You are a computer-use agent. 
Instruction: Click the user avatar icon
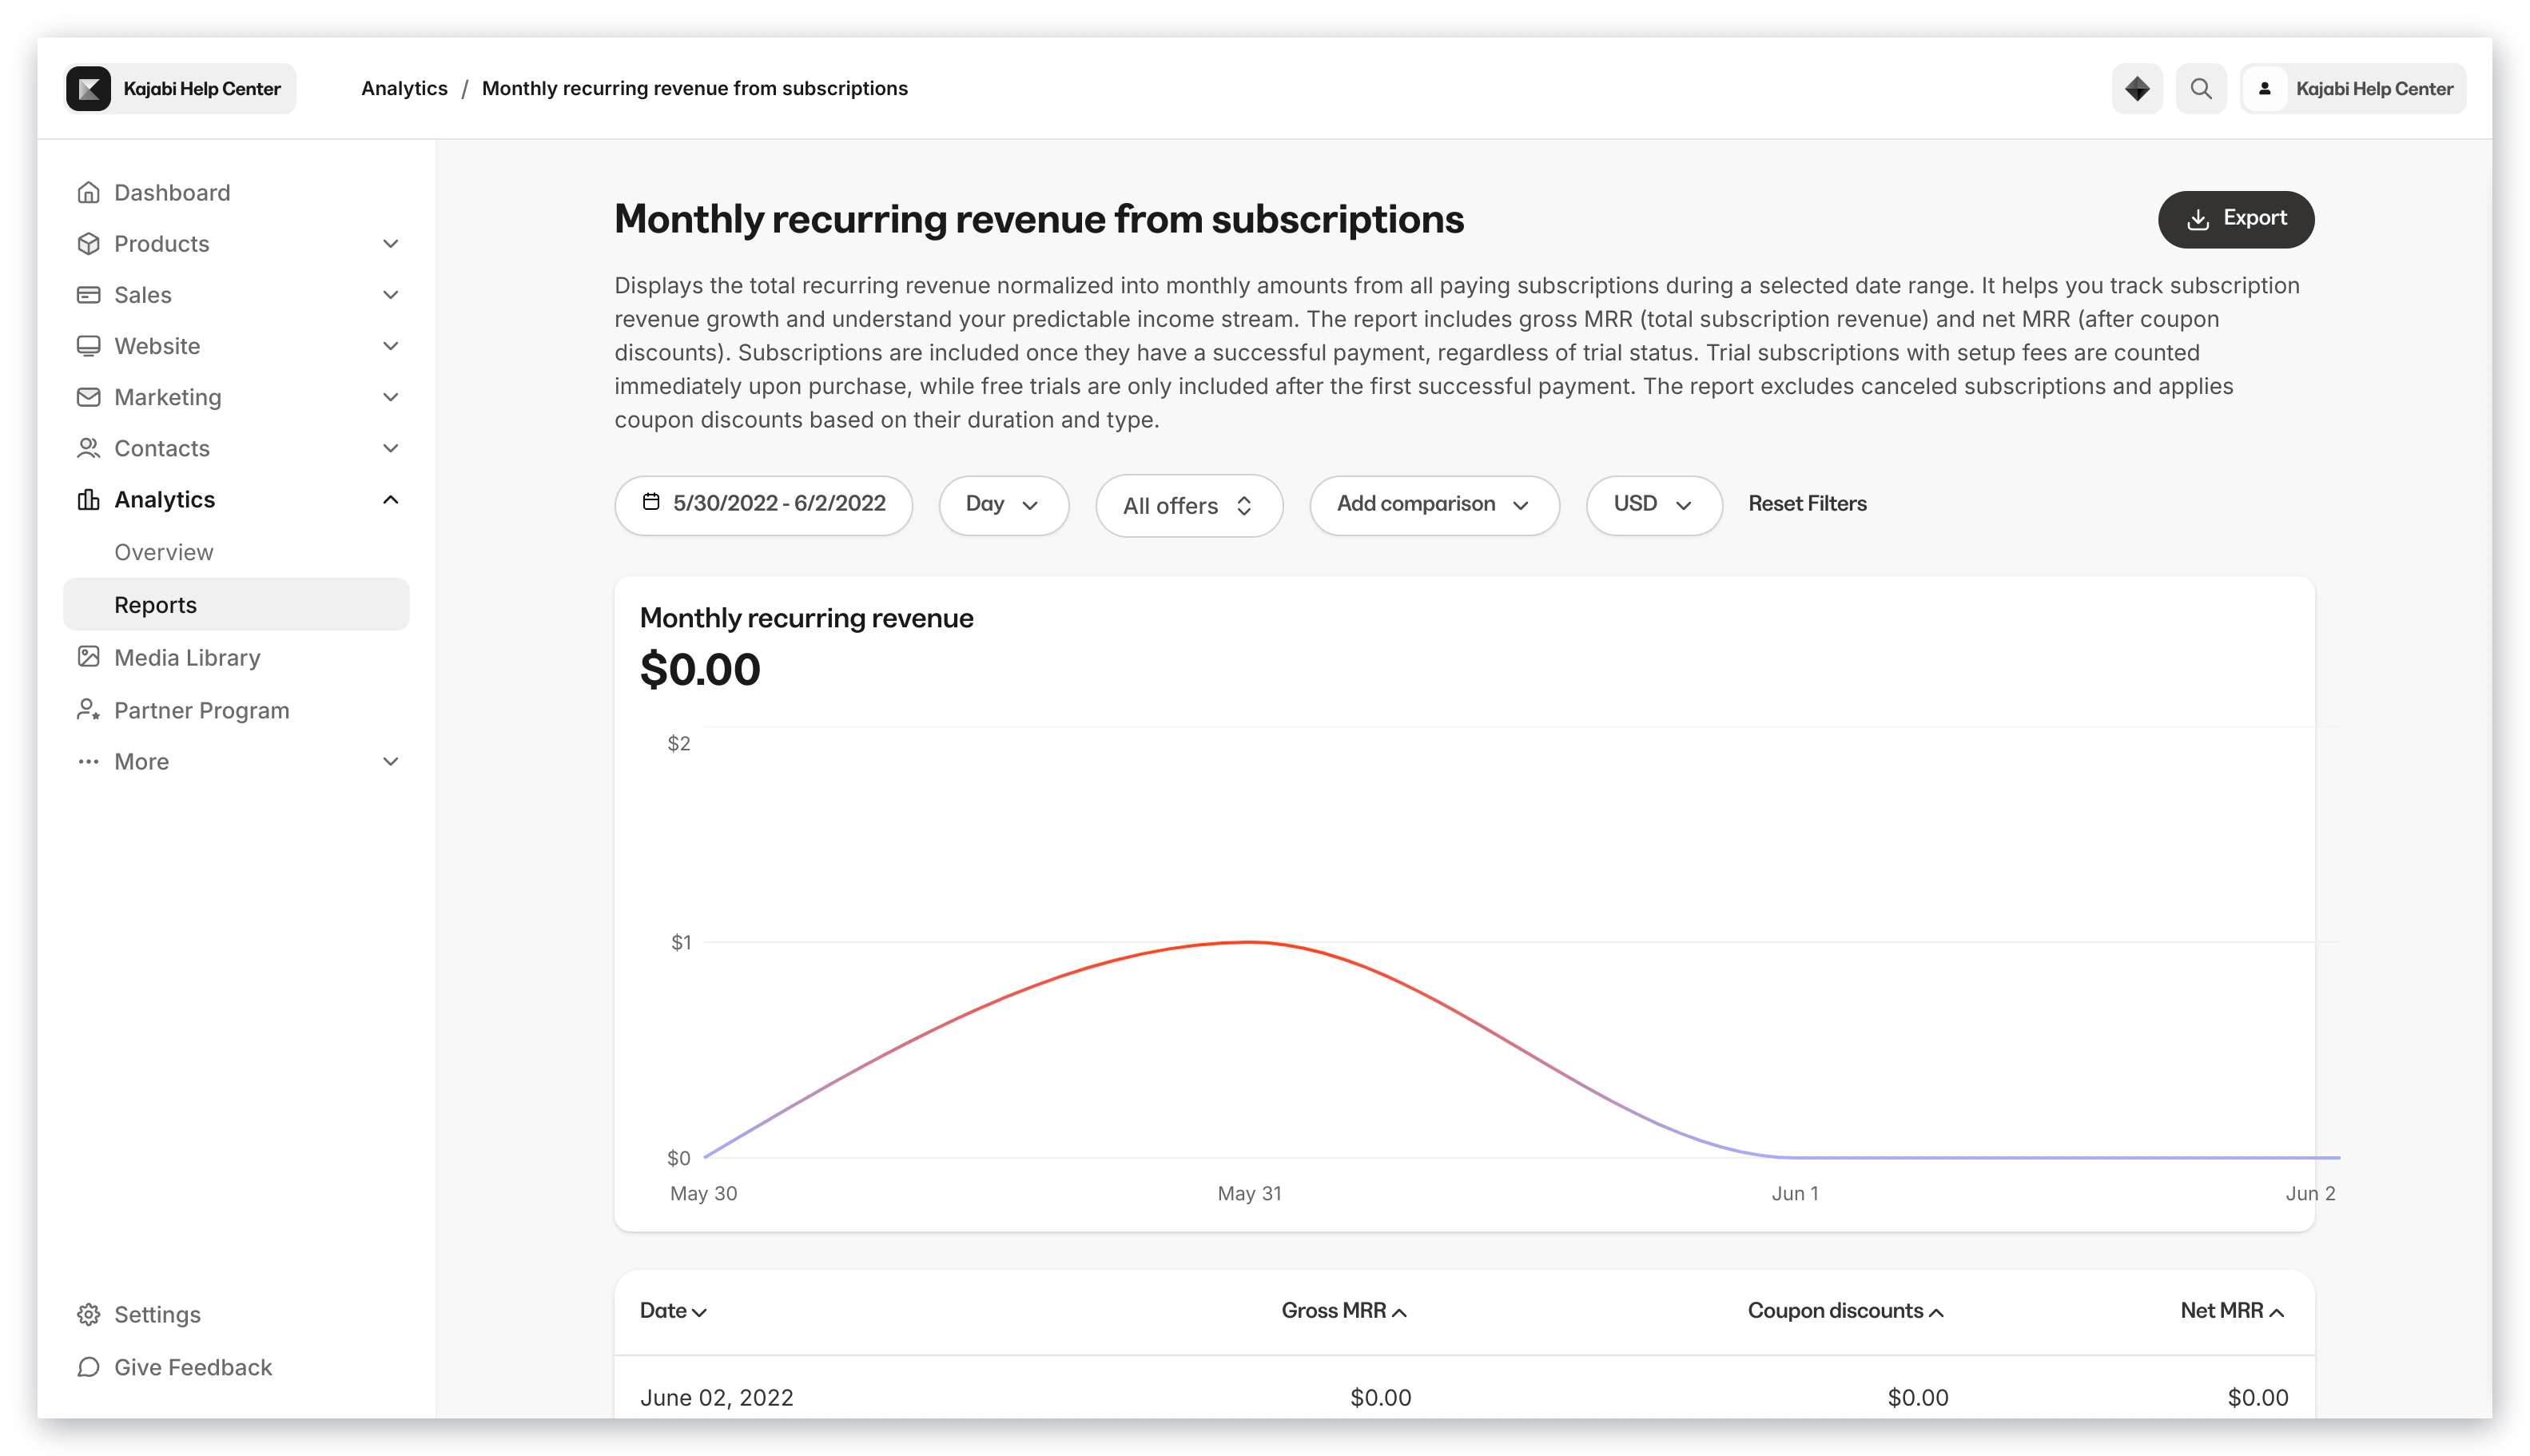coord(2264,88)
